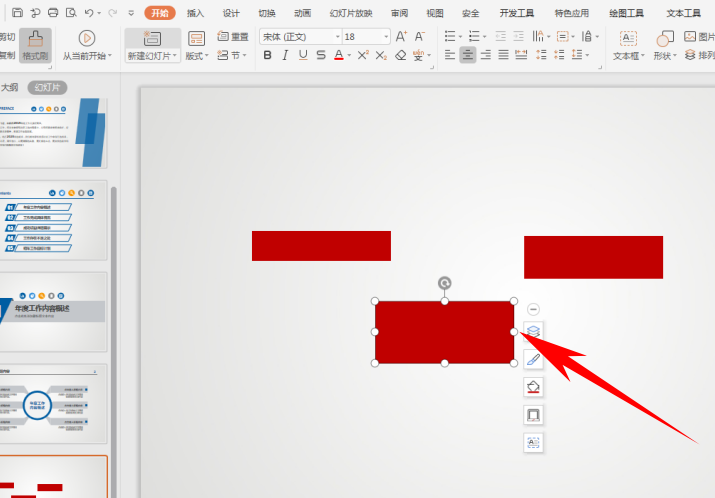The image size is (715, 498).
Task: Click the floating shape fill bucket icon
Action: [x=533, y=387]
